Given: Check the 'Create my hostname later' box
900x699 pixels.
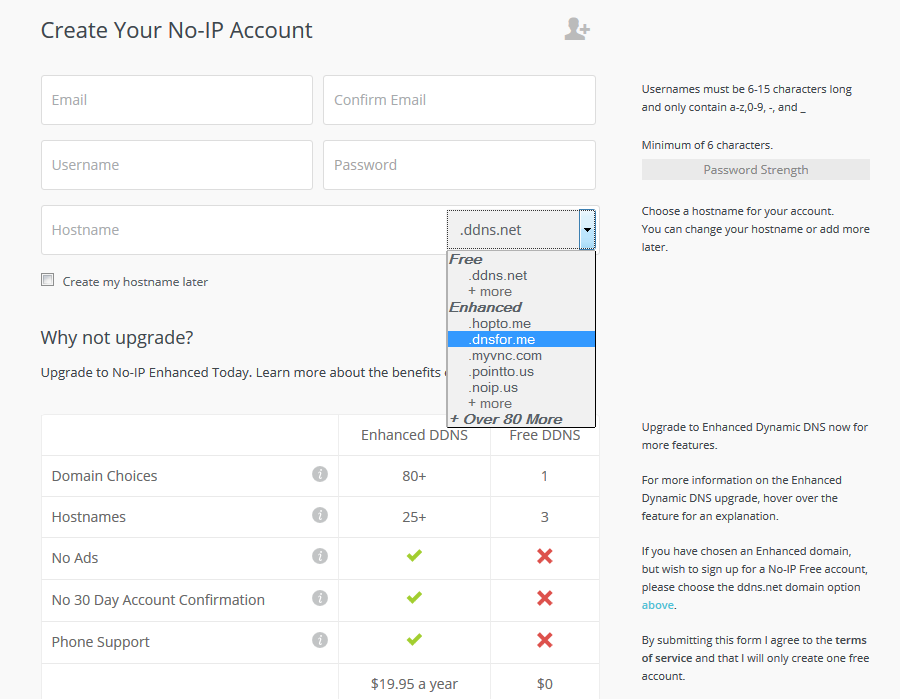Looking at the screenshot, I should click(x=48, y=280).
